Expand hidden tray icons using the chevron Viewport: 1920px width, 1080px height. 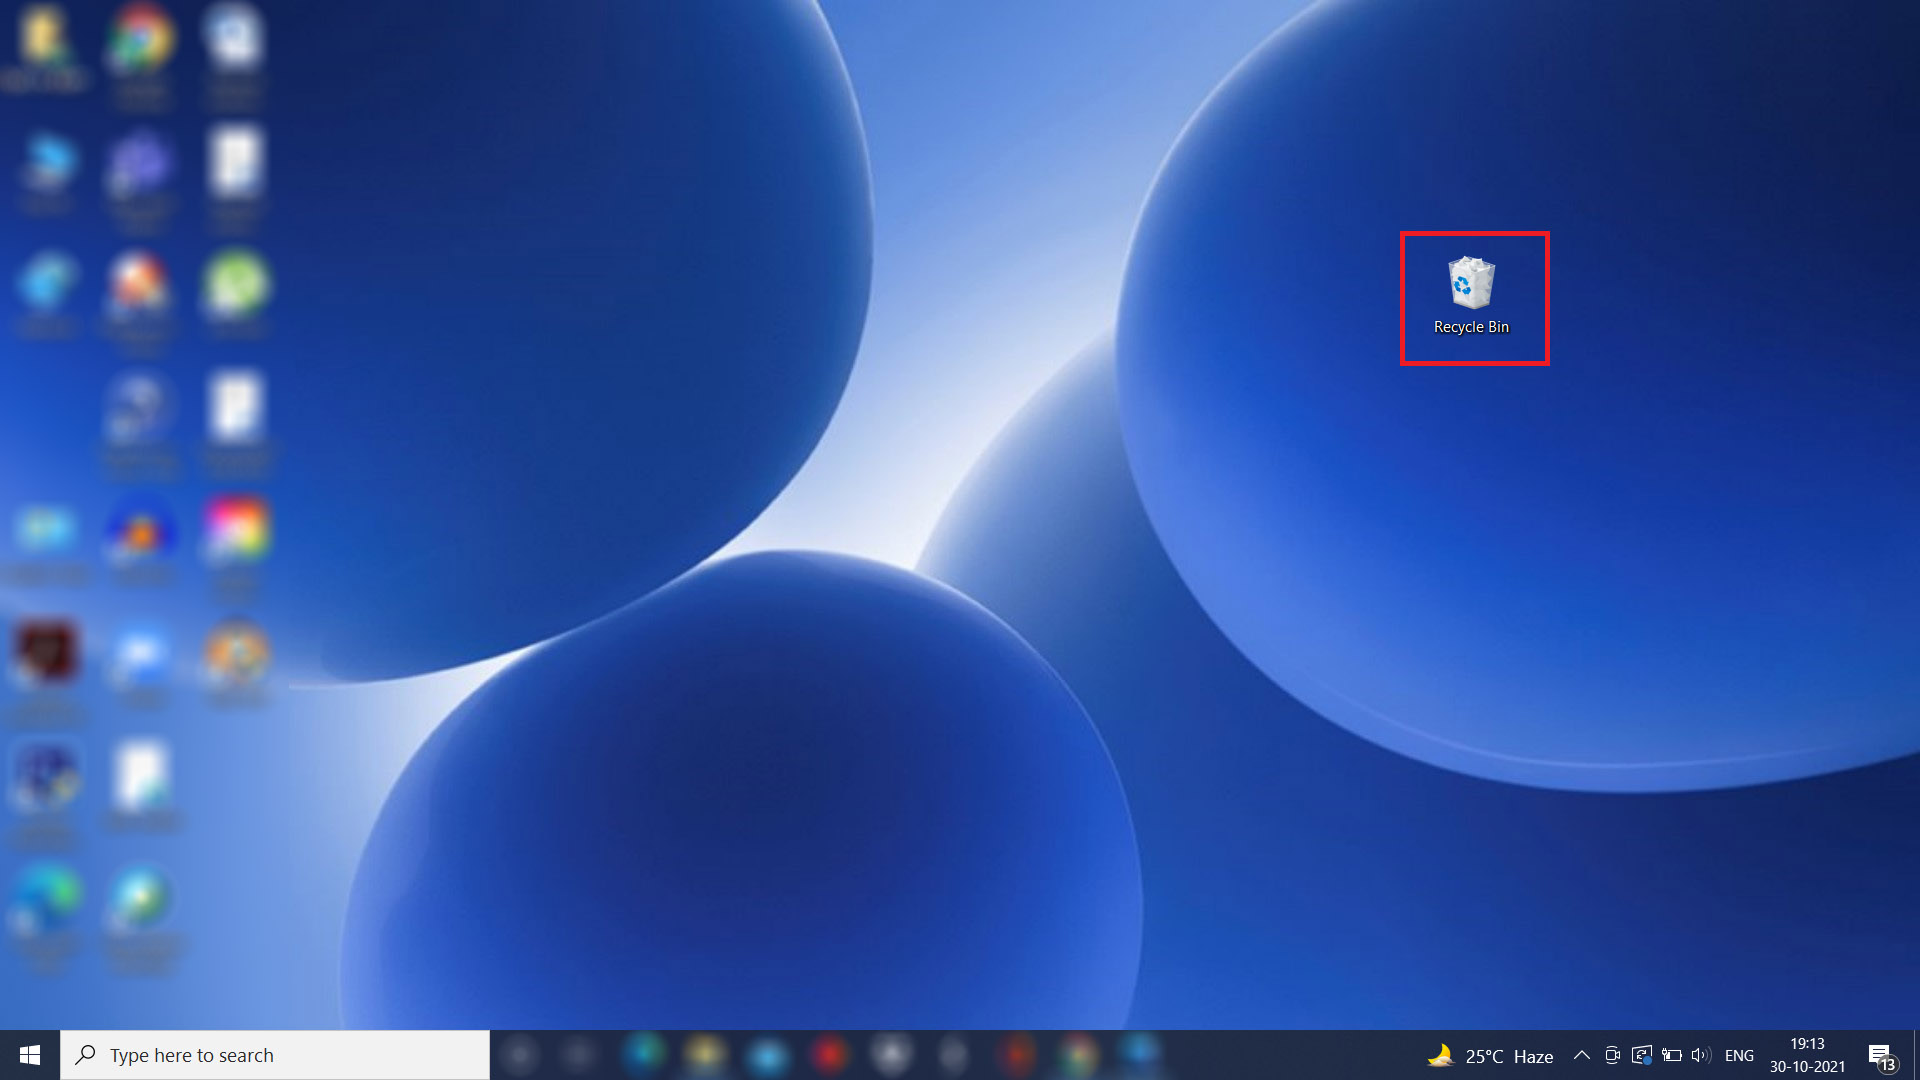pos(1582,1054)
